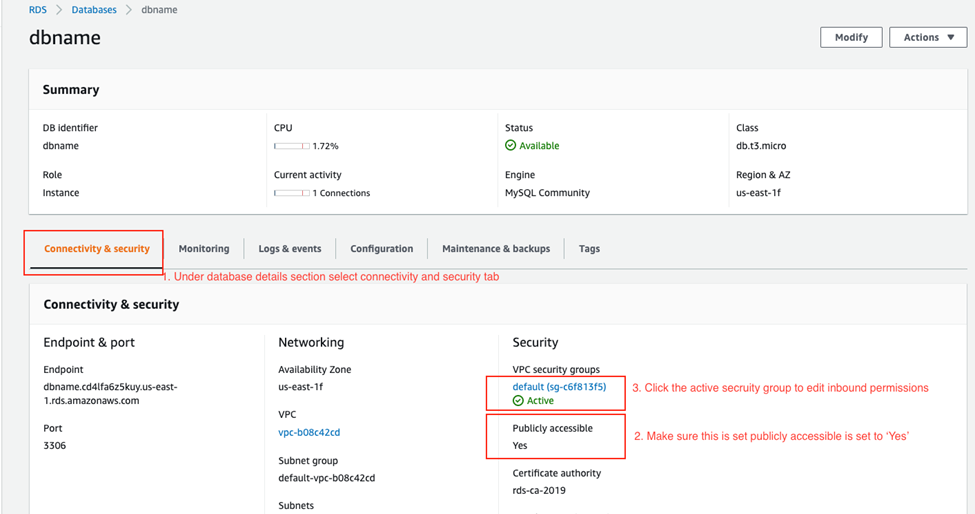Switch to the Tags tab
Screen dimensions: 975x514
click(x=589, y=249)
